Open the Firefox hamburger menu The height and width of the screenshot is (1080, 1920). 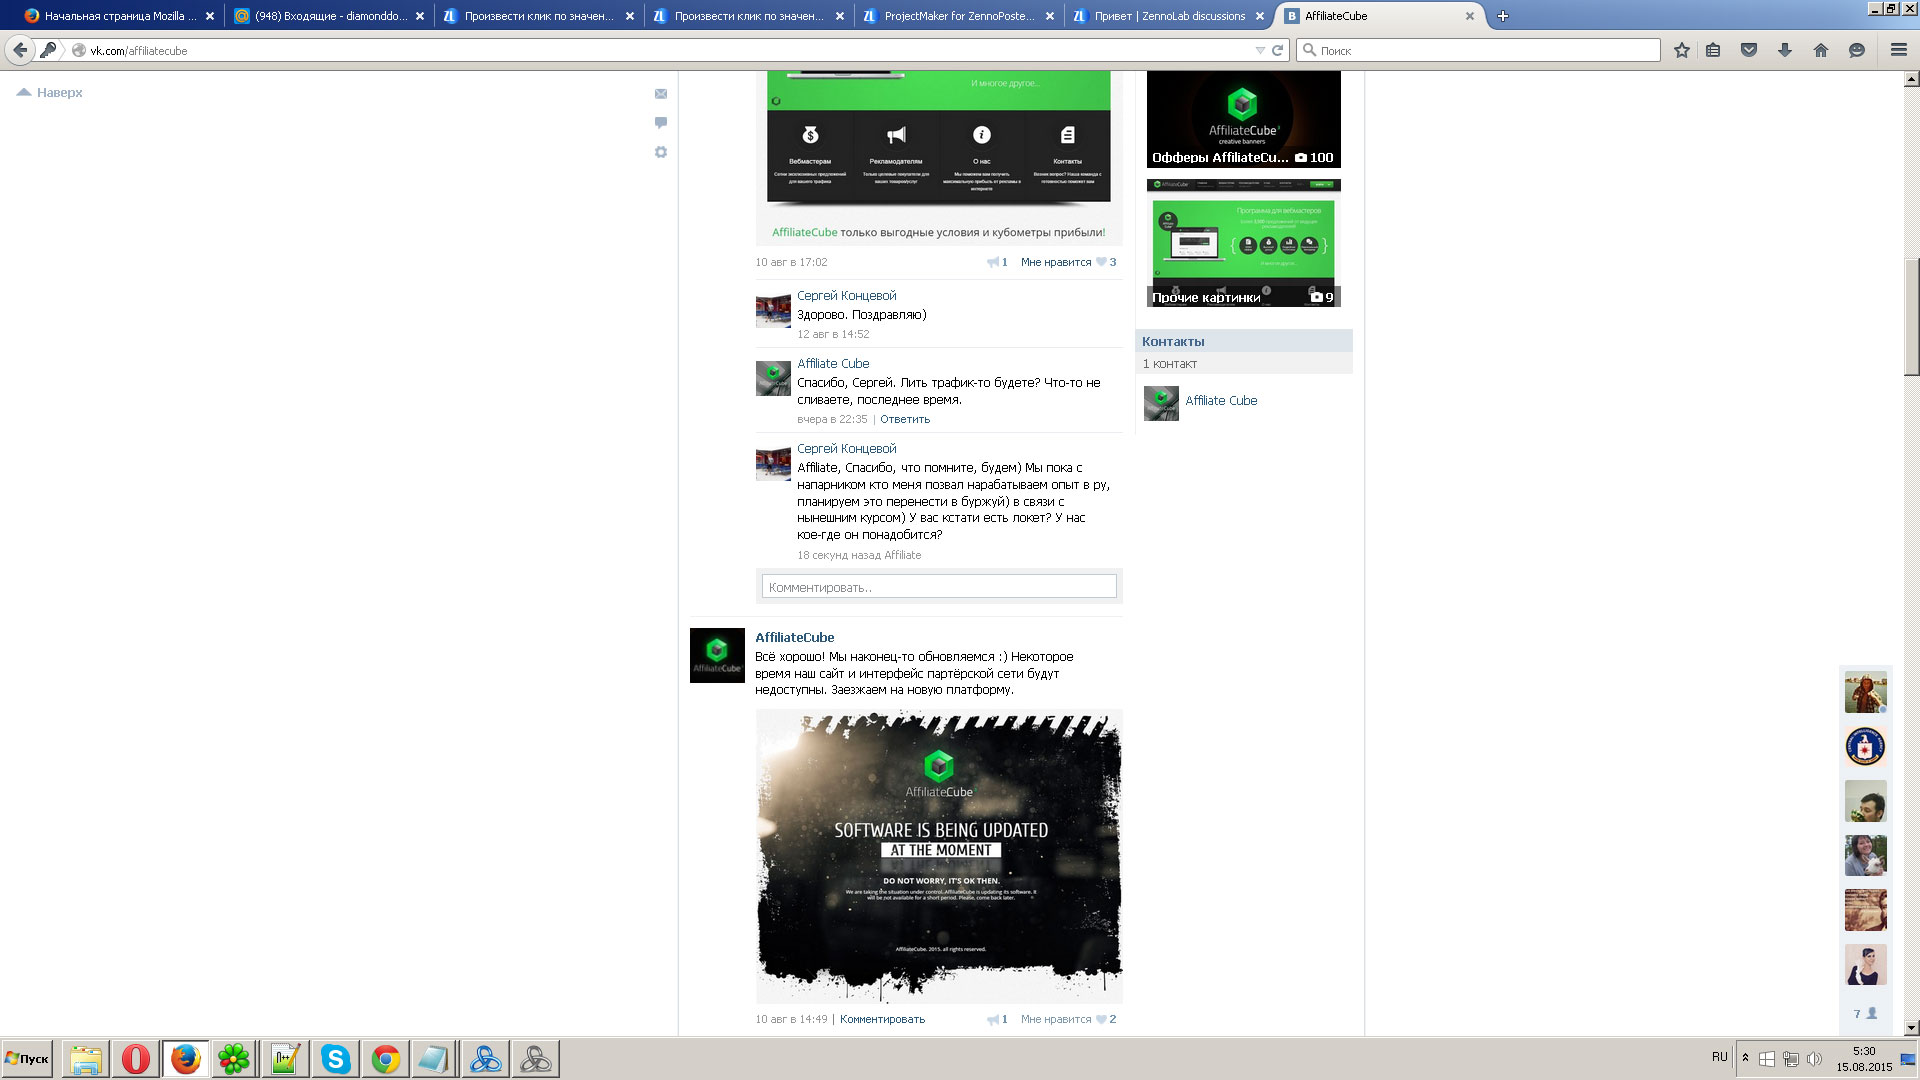point(1899,50)
